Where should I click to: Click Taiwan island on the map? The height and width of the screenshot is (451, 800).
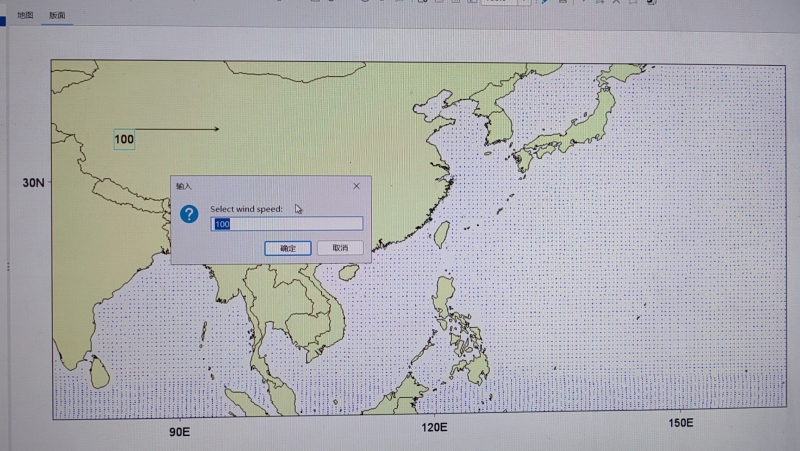pyautogui.click(x=440, y=234)
